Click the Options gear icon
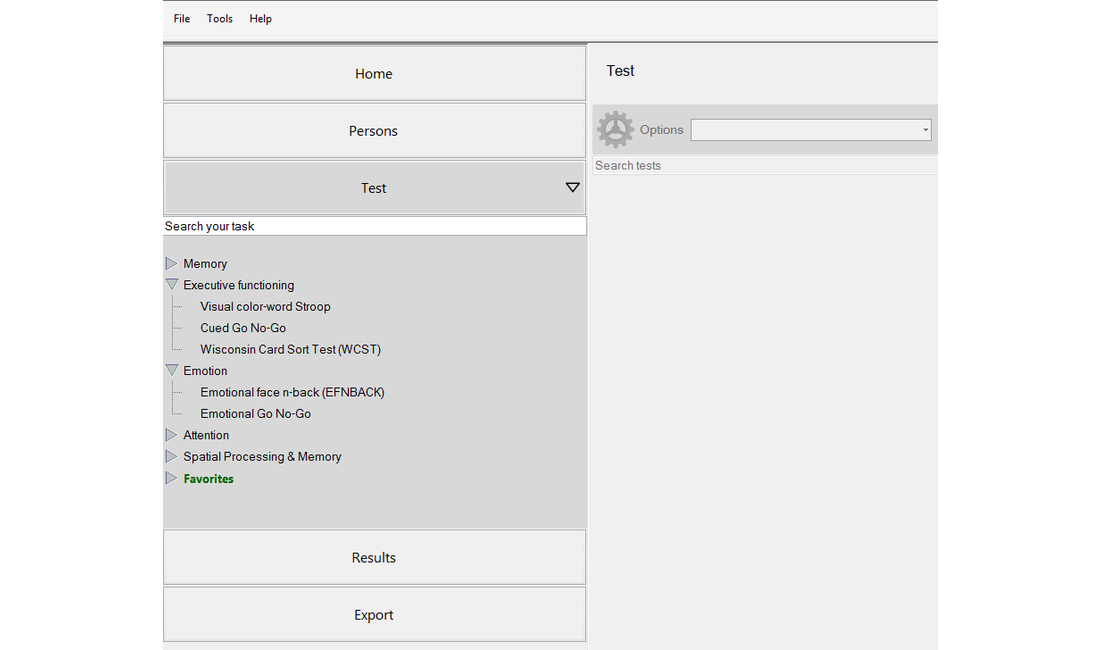 615,130
